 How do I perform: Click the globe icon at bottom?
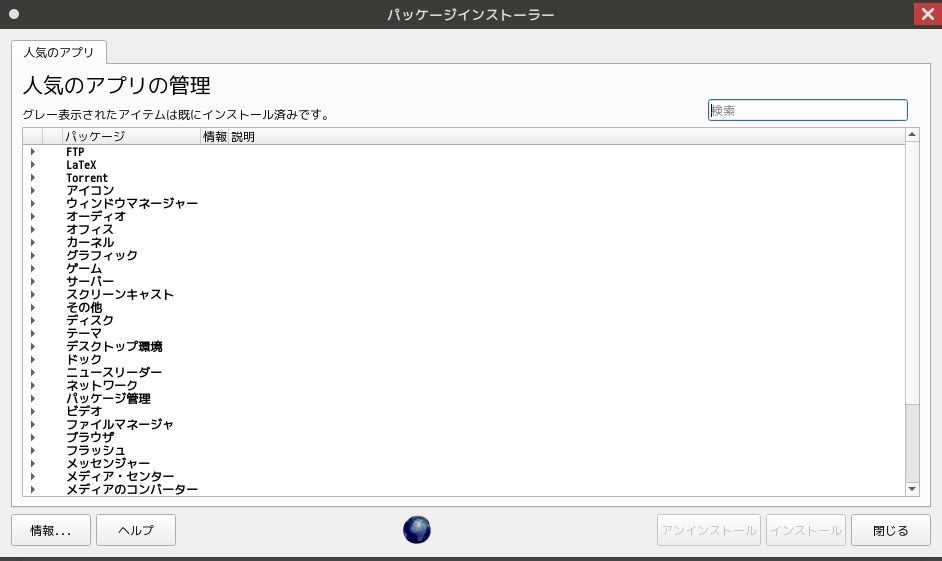point(417,530)
